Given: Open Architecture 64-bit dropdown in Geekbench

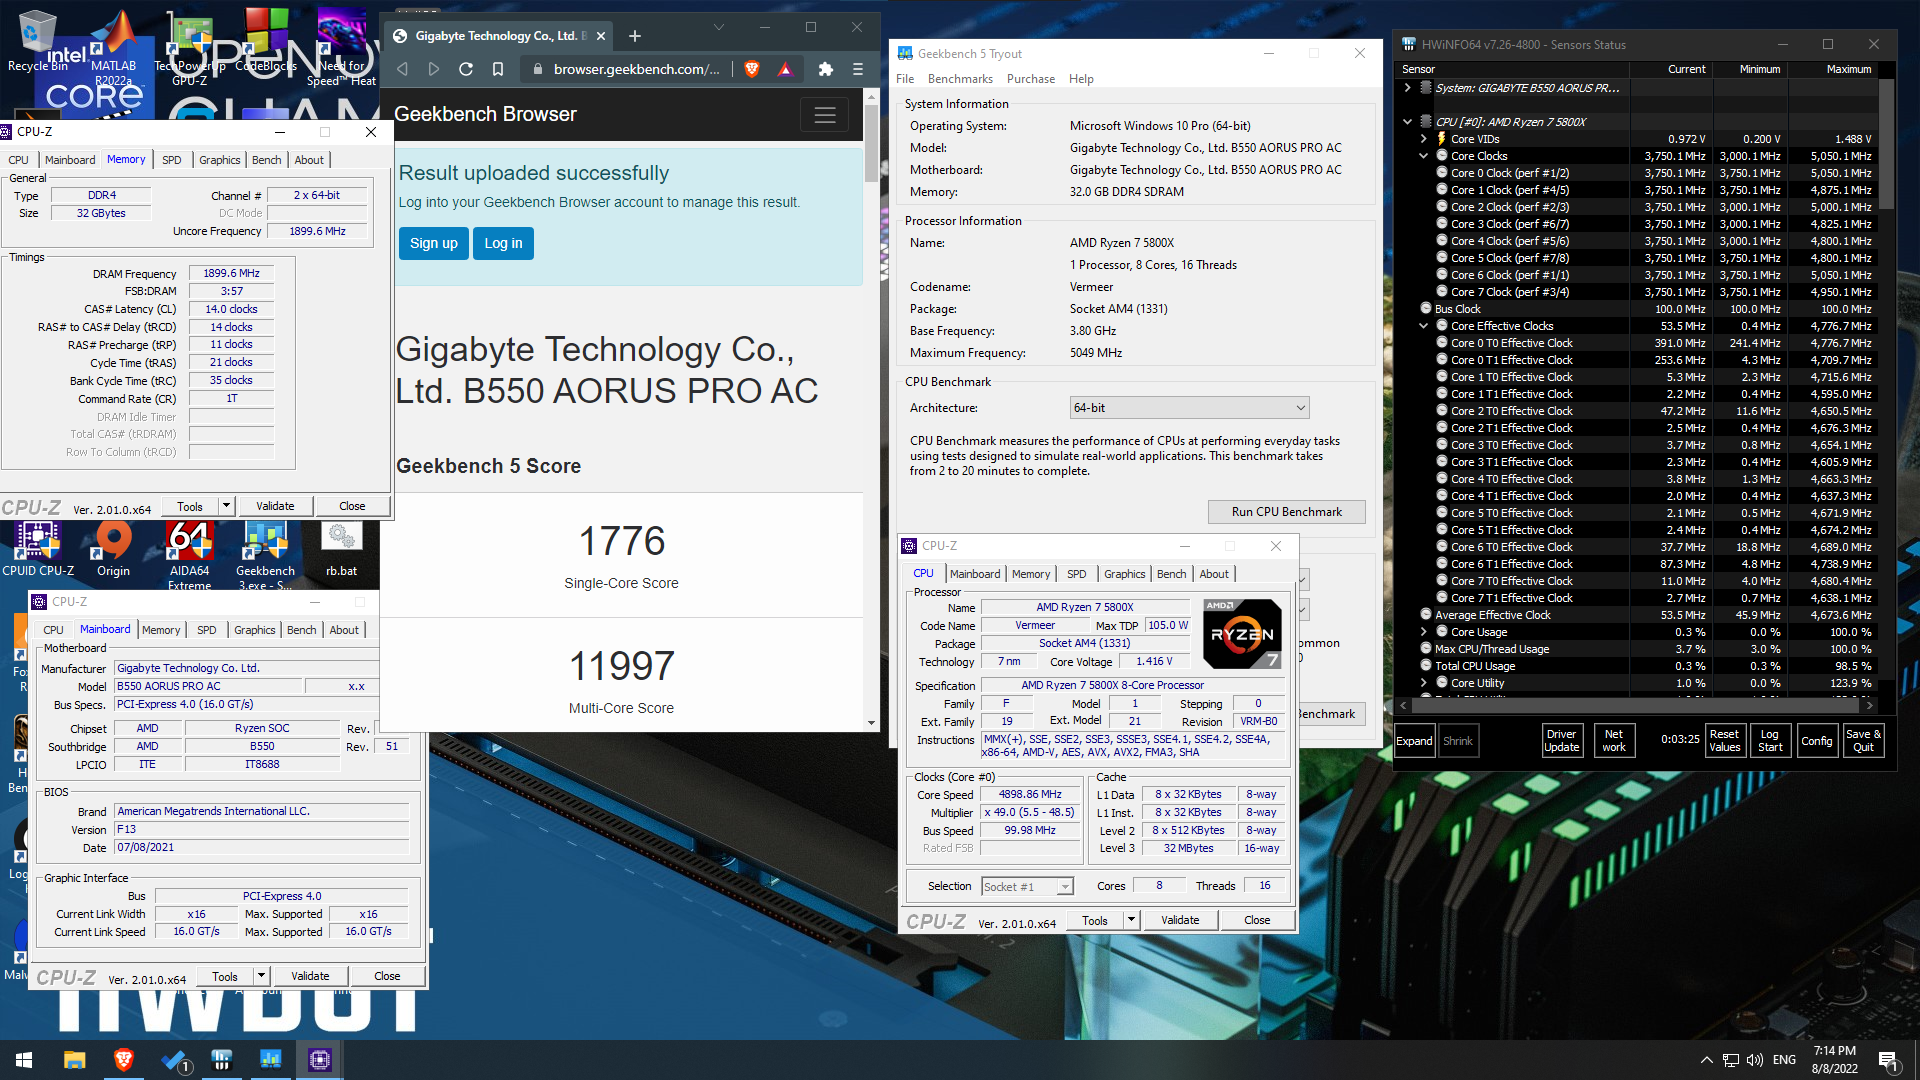Looking at the screenshot, I should click(x=1189, y=408).
